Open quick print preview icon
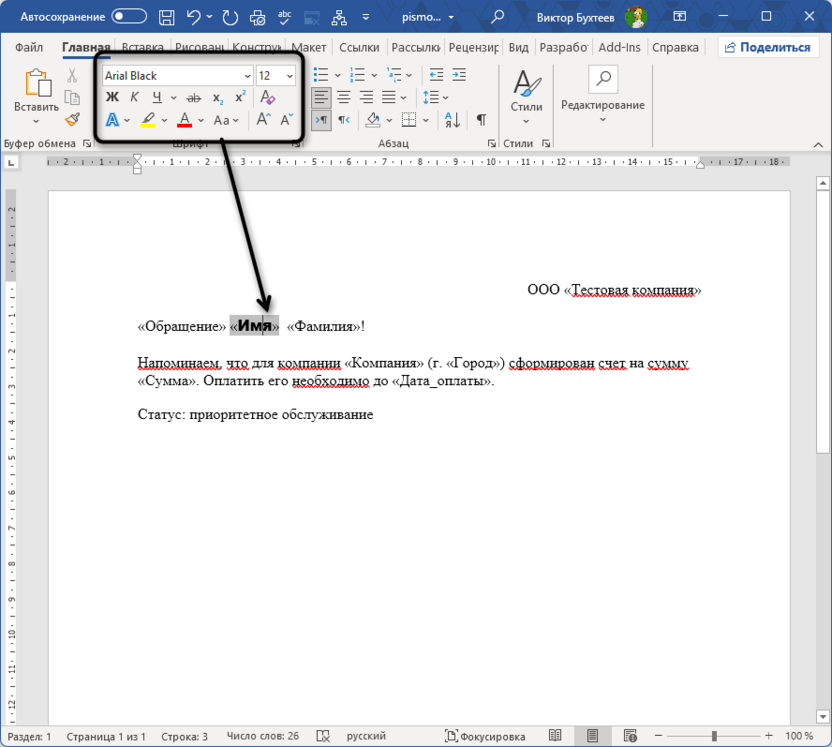 pos(257,18)
